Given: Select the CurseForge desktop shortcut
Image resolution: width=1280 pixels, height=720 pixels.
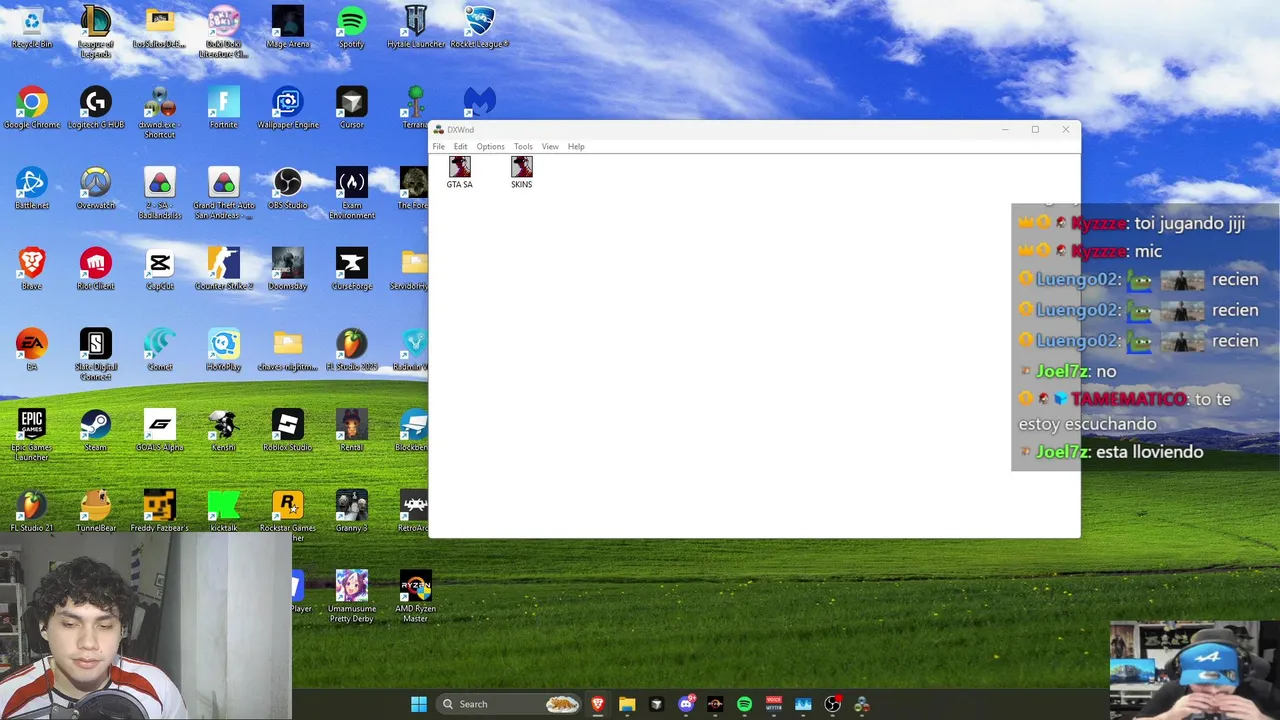Looking at the screenshot, I should tap(352, 269).
